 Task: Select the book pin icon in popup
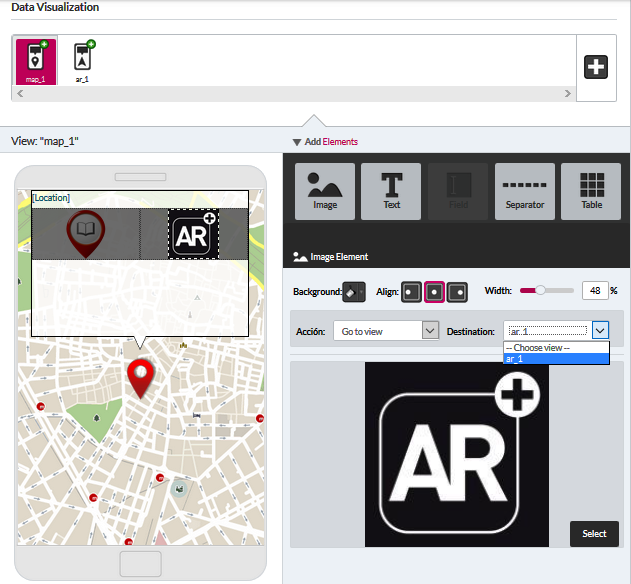[x=86, y=234]
